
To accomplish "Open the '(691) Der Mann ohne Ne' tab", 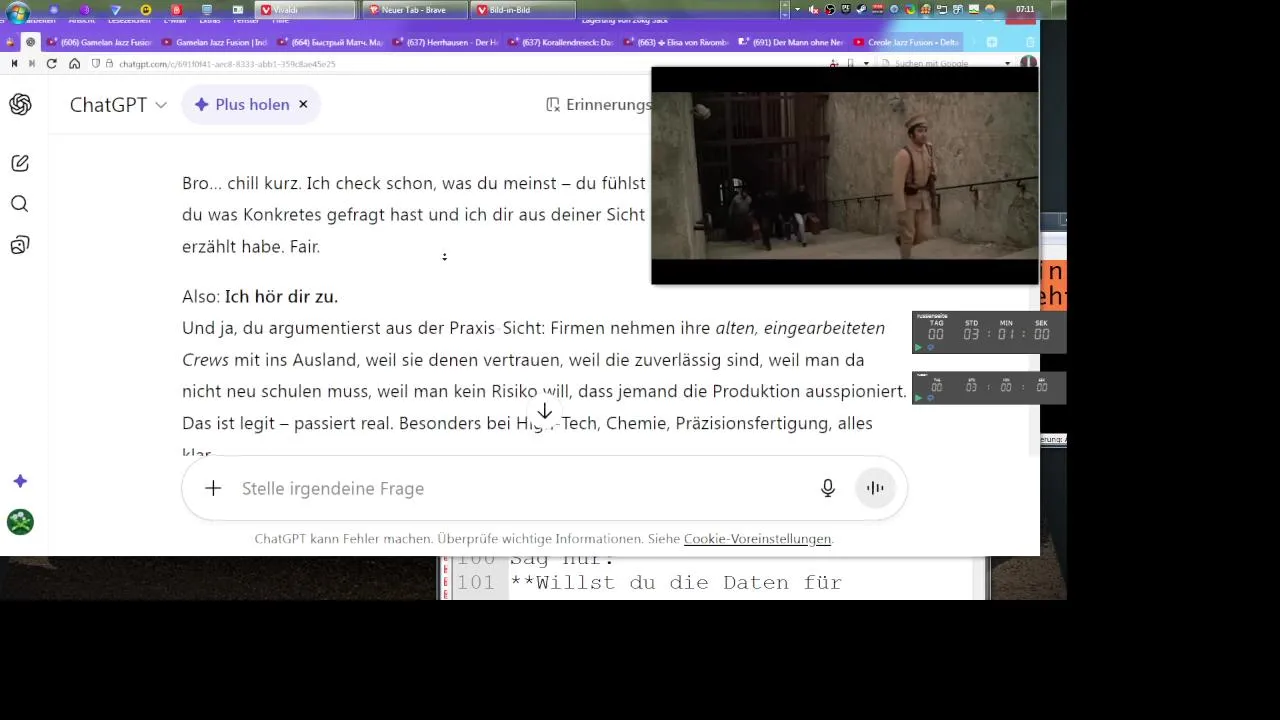I will click(x=789, y=42).
